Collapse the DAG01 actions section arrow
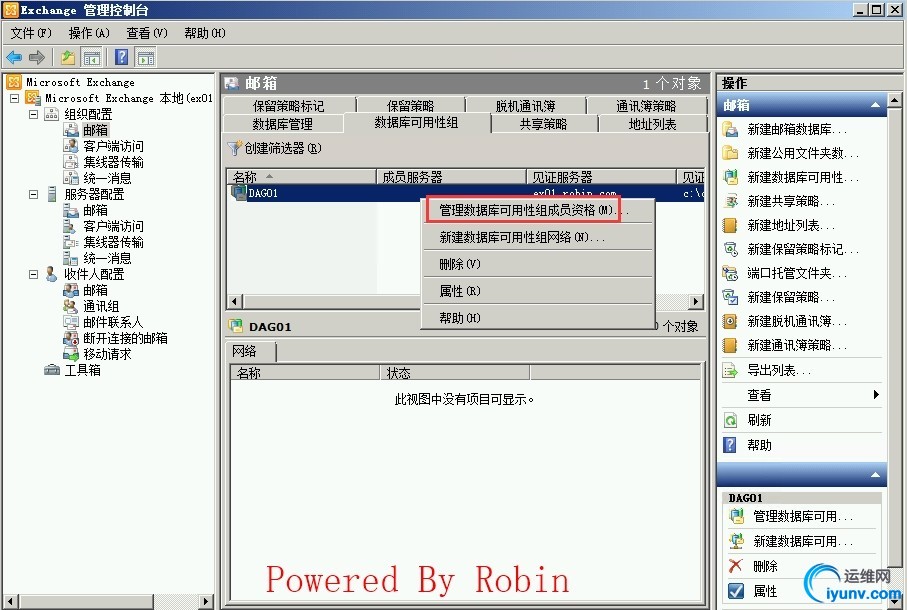The width and height of the screenshot is (907, 610). tap(875, 475)
